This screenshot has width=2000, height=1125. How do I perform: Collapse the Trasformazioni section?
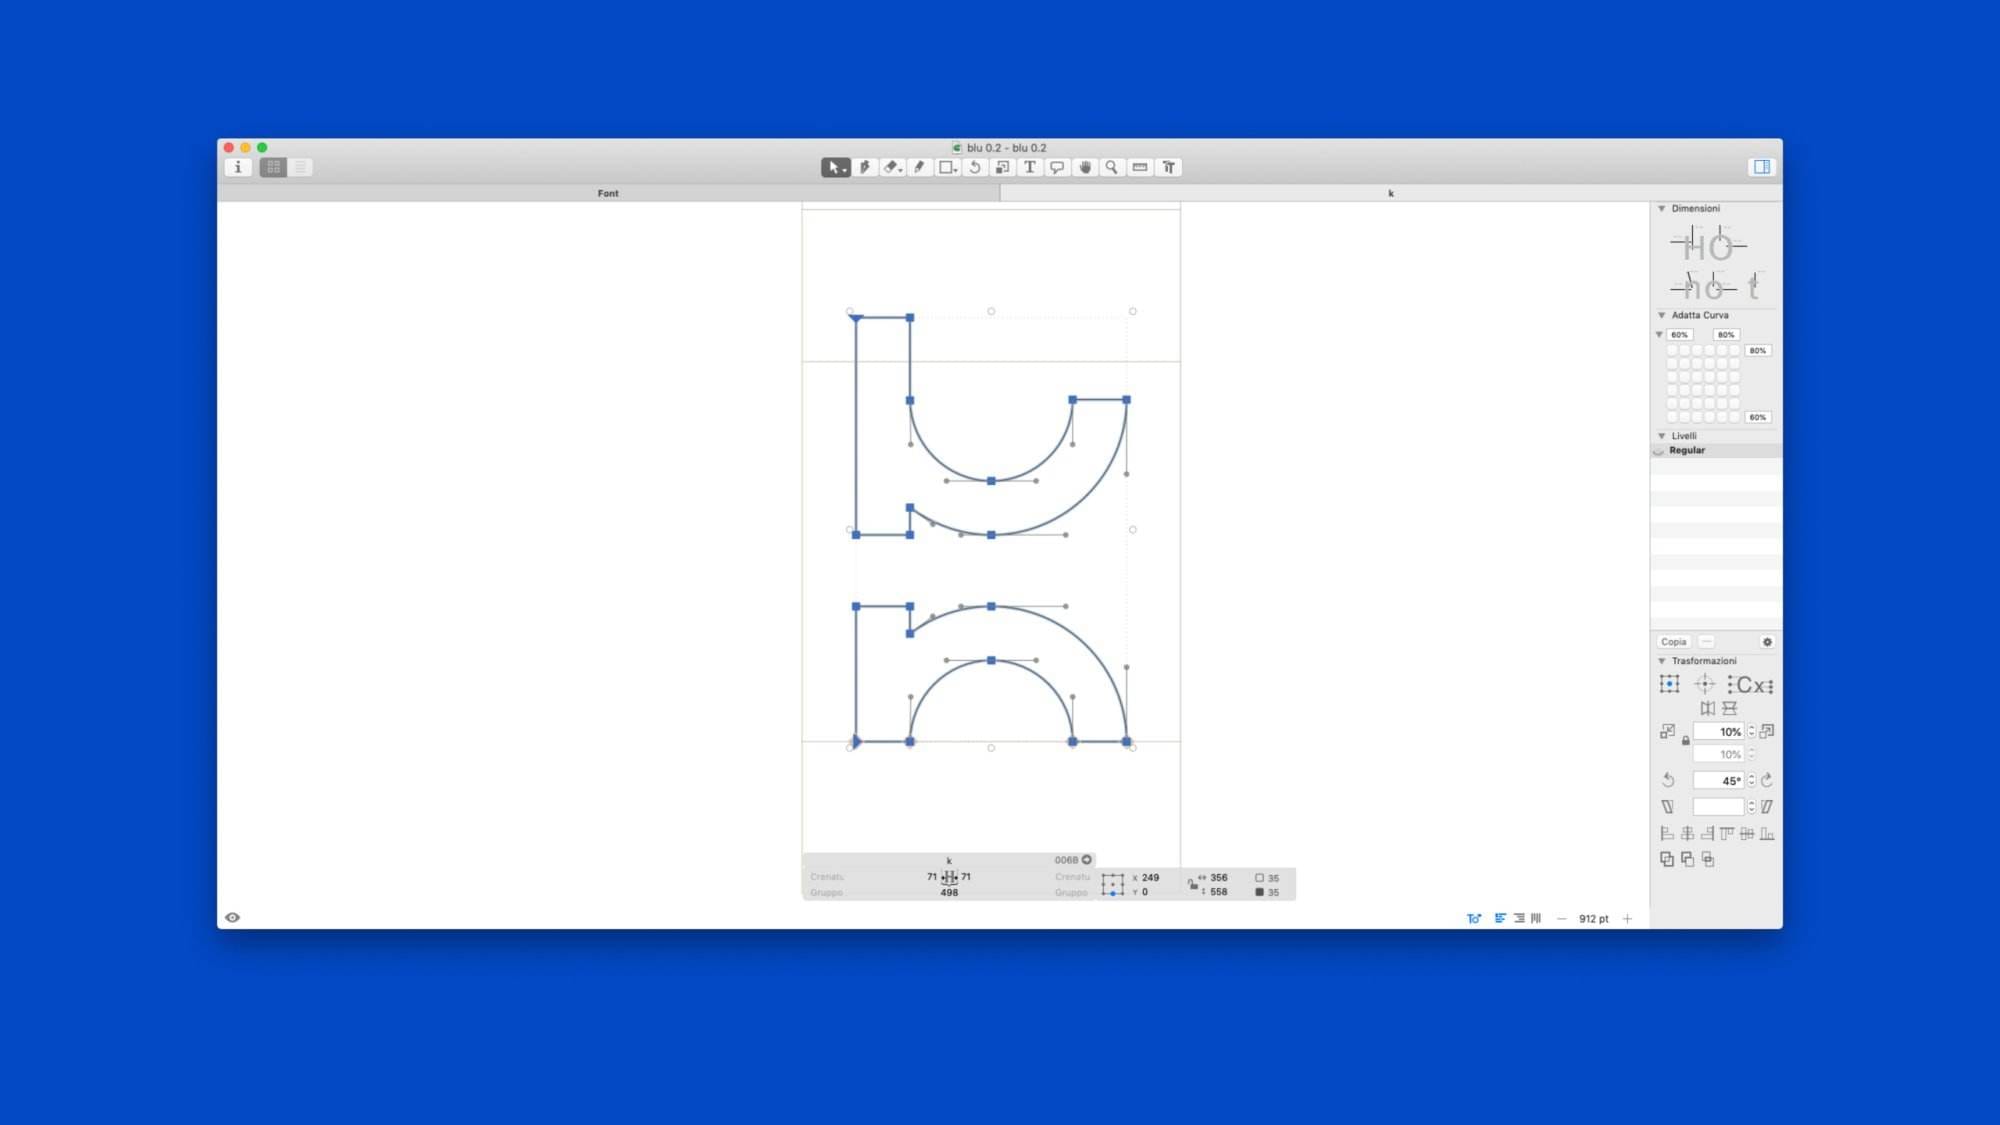[x=1662, y=661]
